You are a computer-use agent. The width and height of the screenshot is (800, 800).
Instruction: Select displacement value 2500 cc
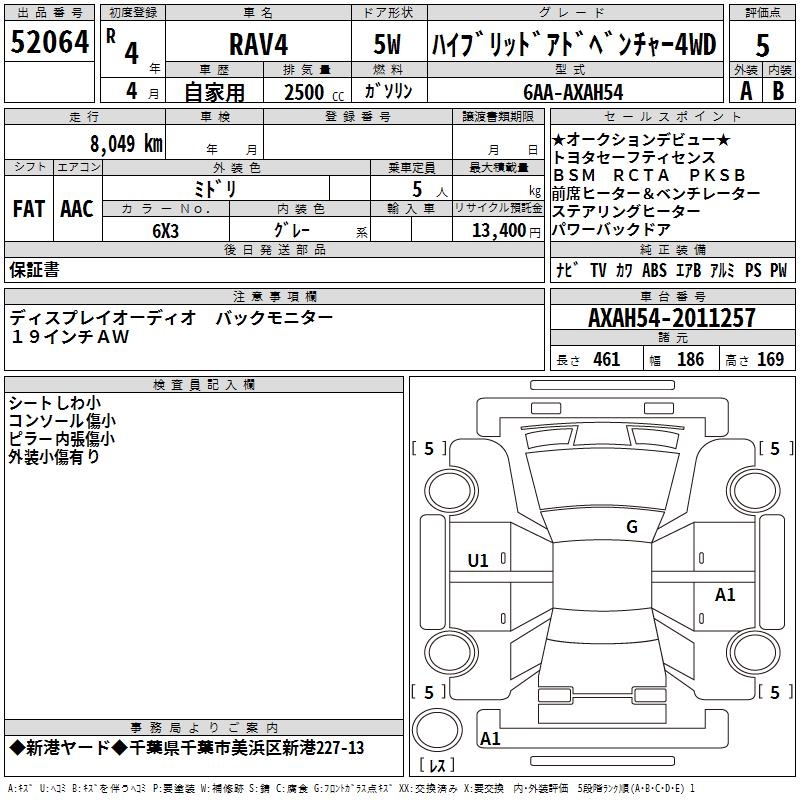coord(314,92)
